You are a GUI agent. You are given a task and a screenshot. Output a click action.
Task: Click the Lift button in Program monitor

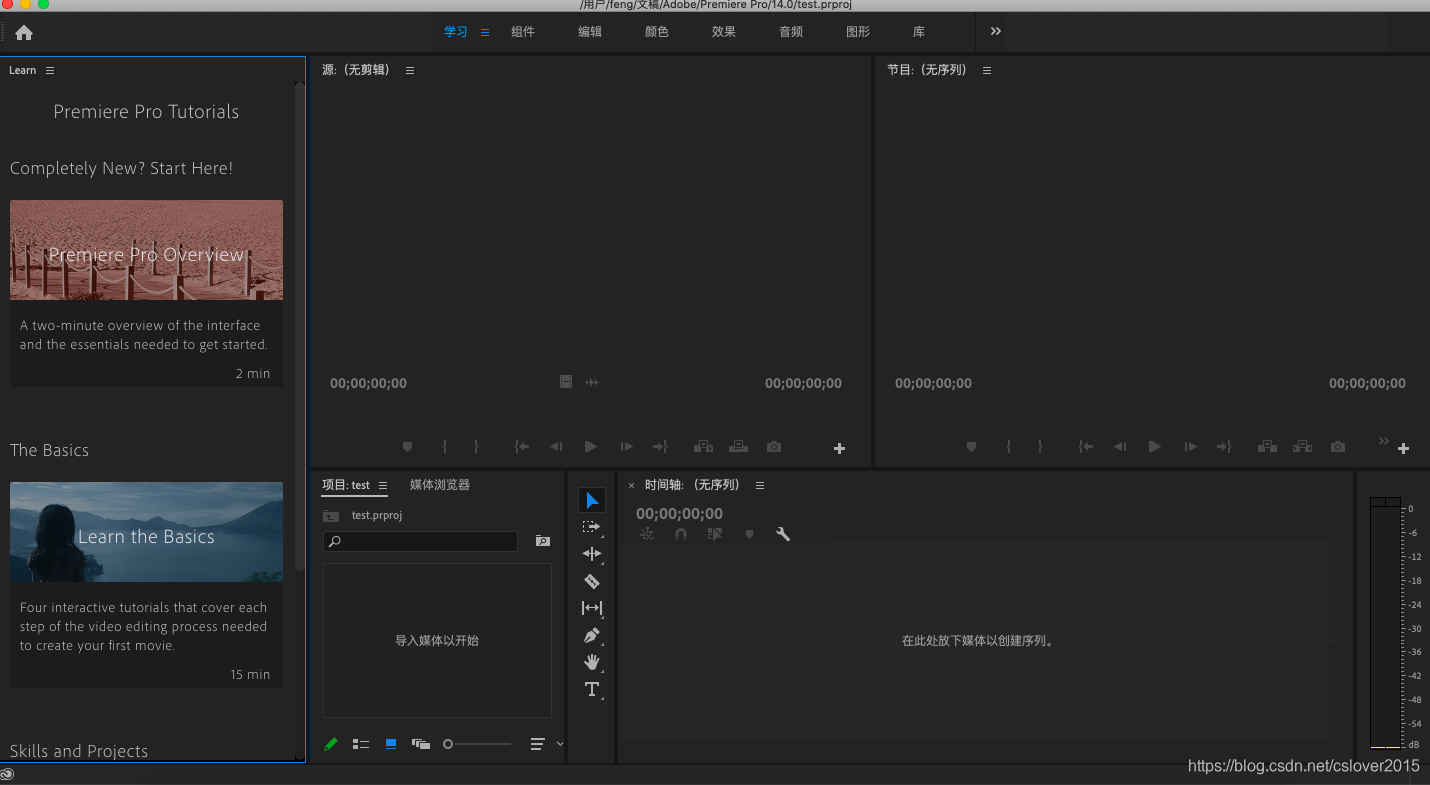tap(1267, 447)
